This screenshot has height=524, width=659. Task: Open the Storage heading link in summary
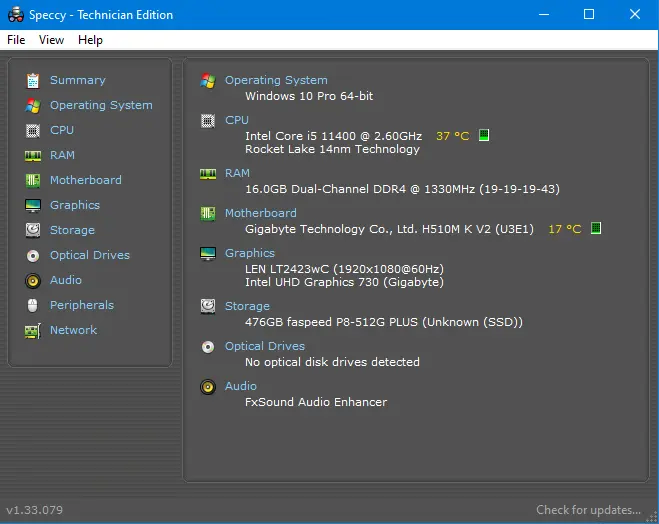[247, 306]
